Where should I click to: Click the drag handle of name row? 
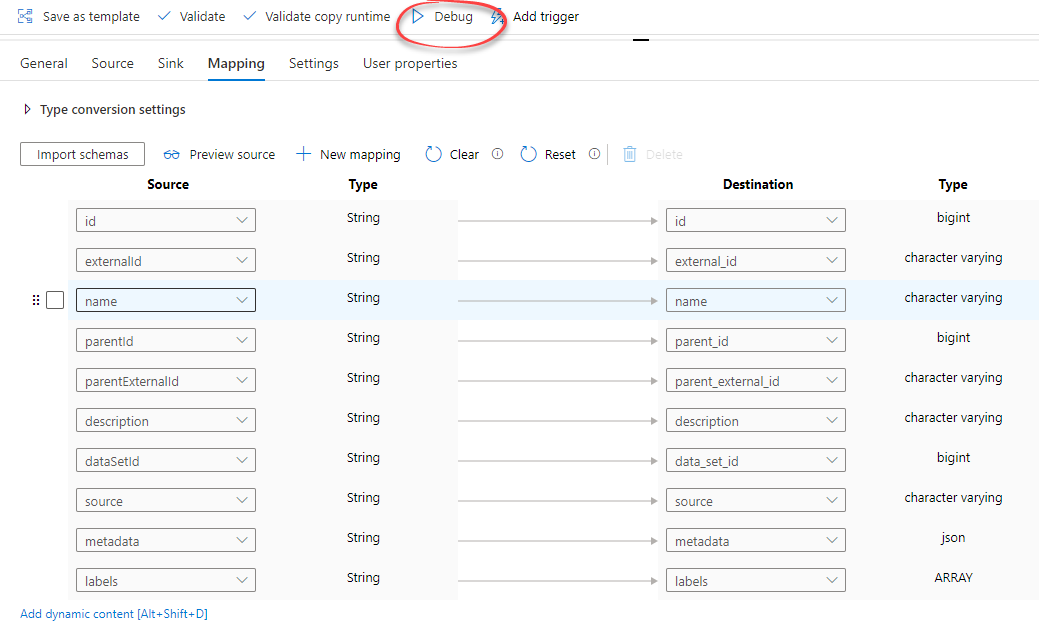pos(36,300)
